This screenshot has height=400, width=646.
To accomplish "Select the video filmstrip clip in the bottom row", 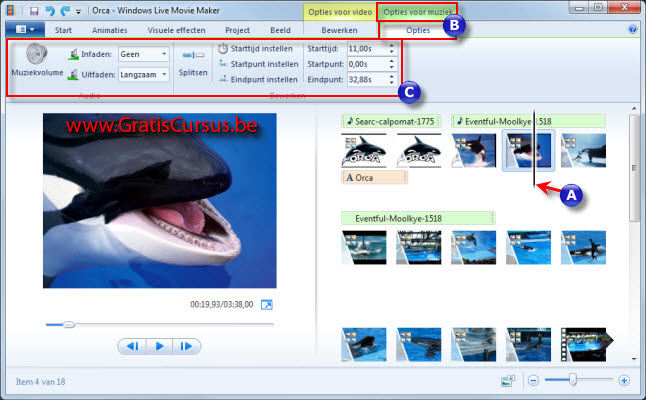I will coord(587,344).
